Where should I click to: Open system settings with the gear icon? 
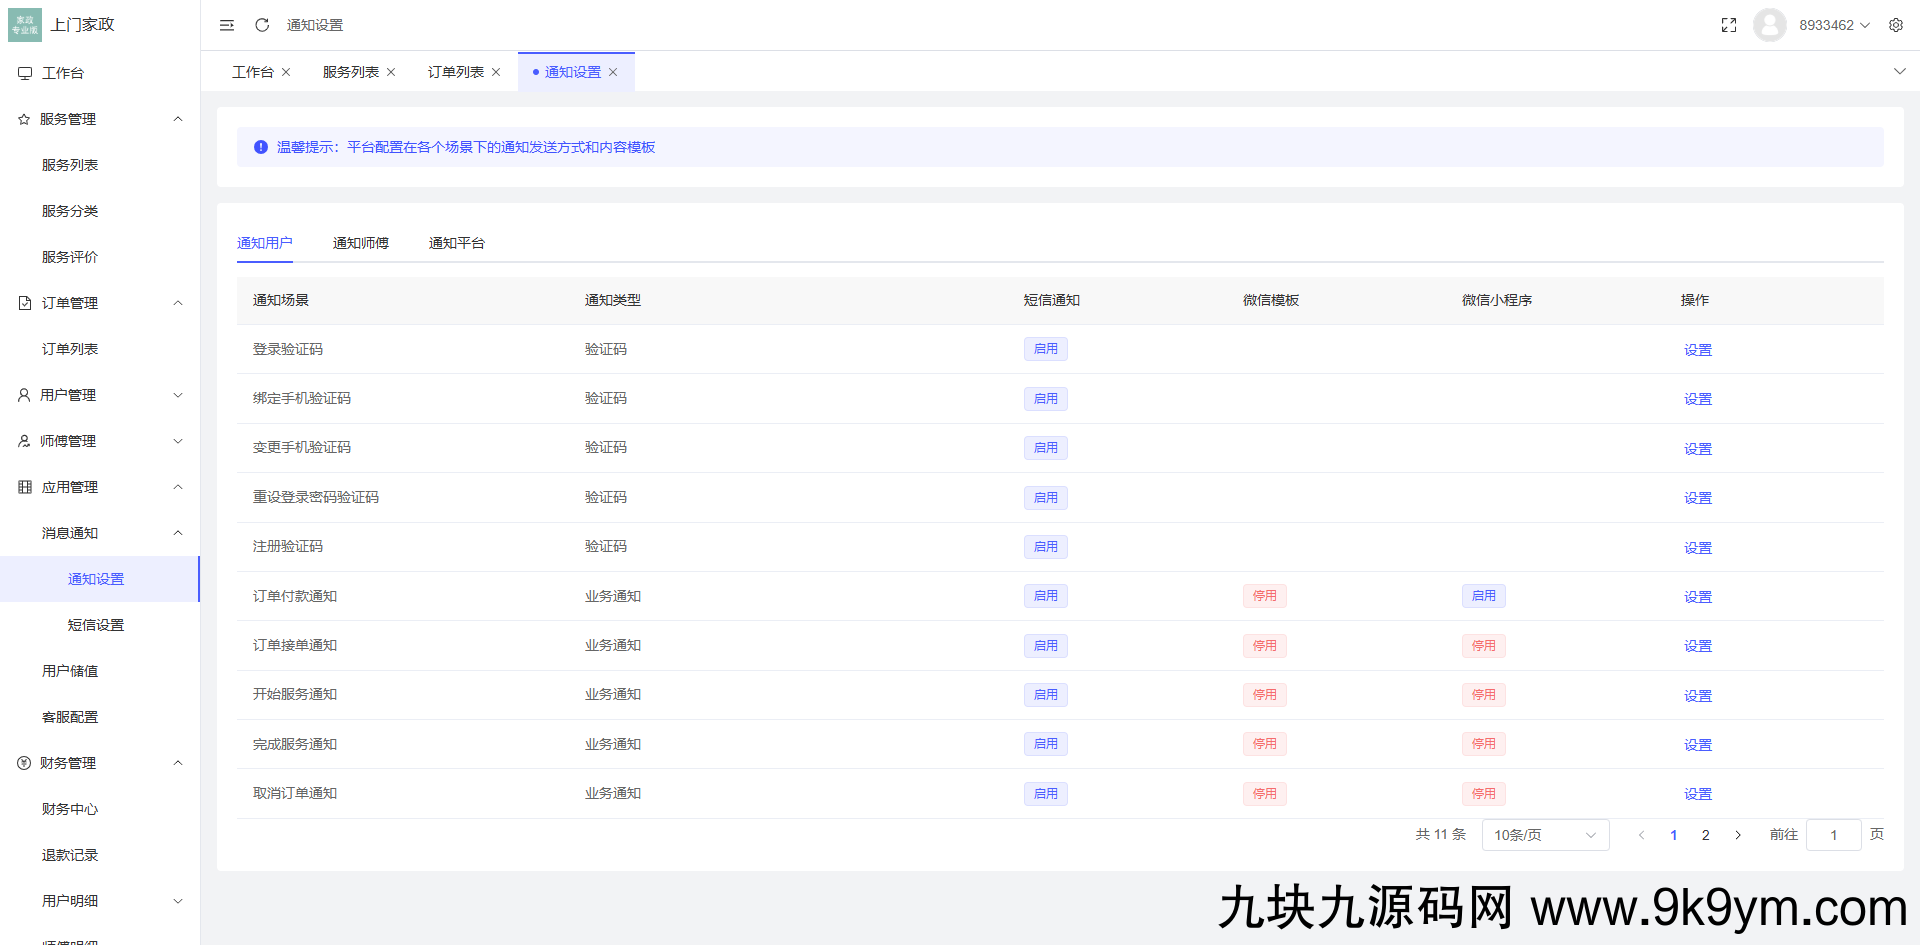[x=1896, y=24]
